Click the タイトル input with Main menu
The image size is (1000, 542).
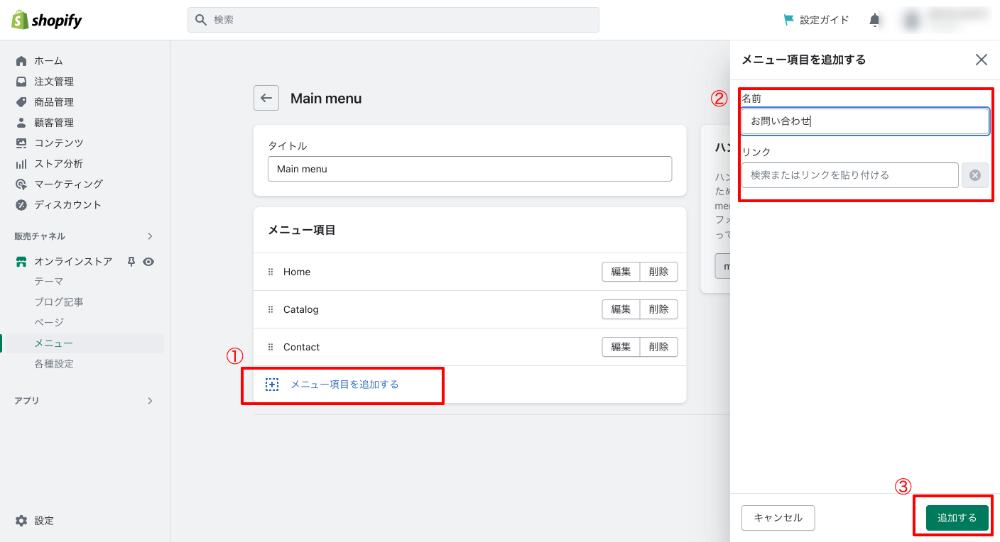[470, 169]
